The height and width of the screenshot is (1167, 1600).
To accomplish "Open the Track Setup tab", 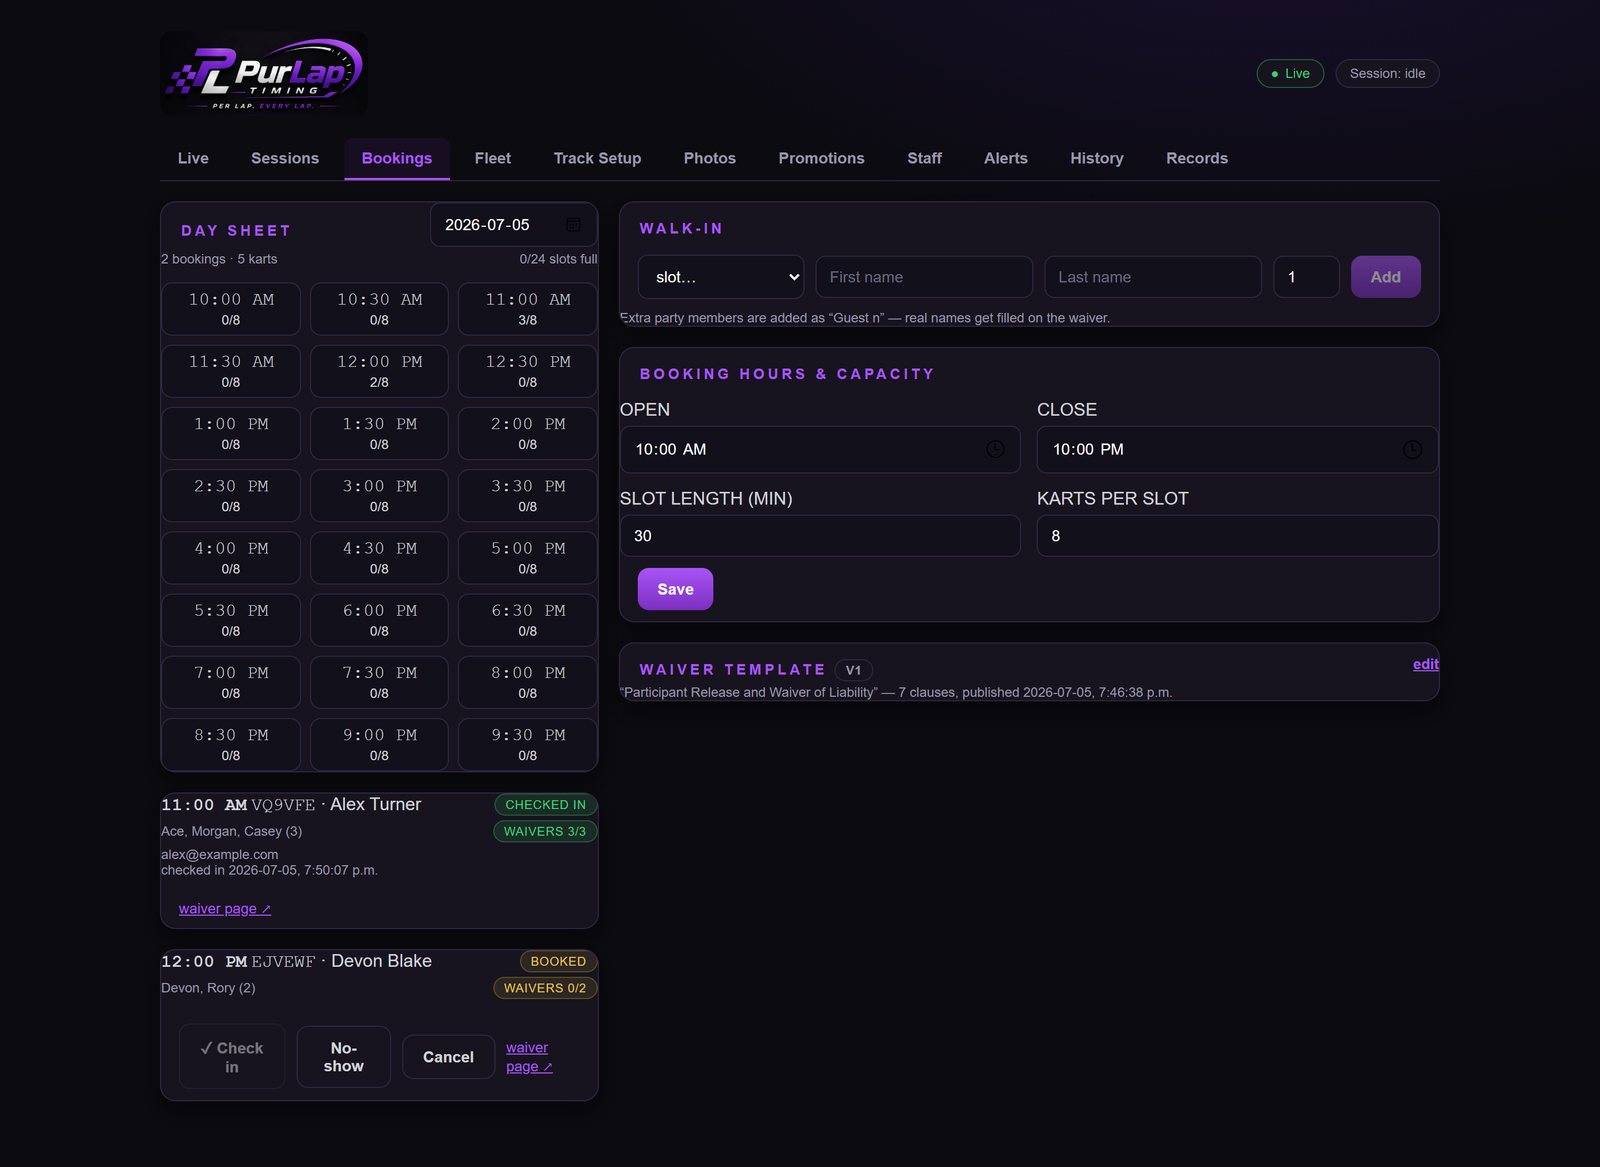I will point(597,158).
